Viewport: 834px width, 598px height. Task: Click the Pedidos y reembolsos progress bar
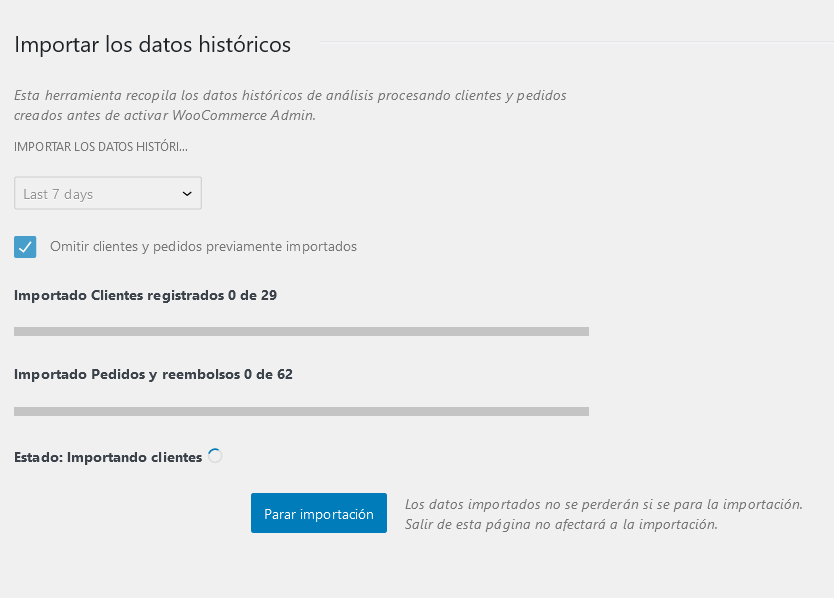[301, 411]
